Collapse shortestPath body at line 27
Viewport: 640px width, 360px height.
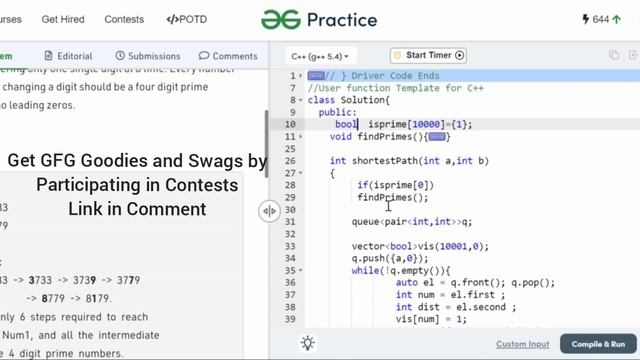point(301,173)
